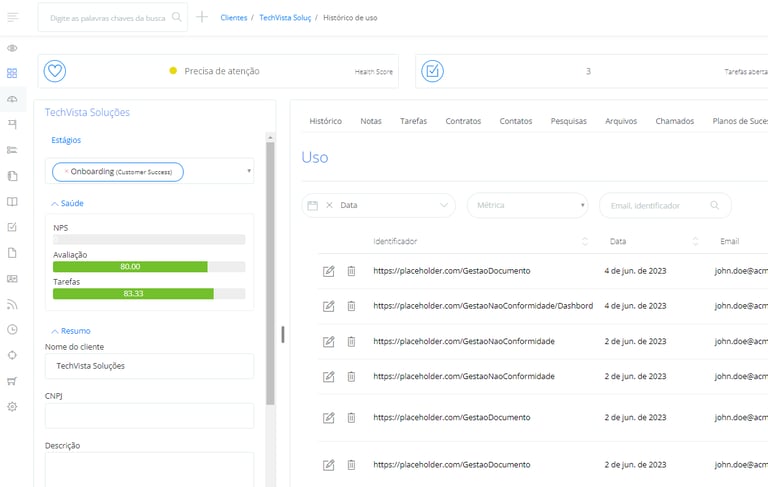Screen dimensions: 768x487
Task: Open the Métrica dropdown
Action: 528,205
